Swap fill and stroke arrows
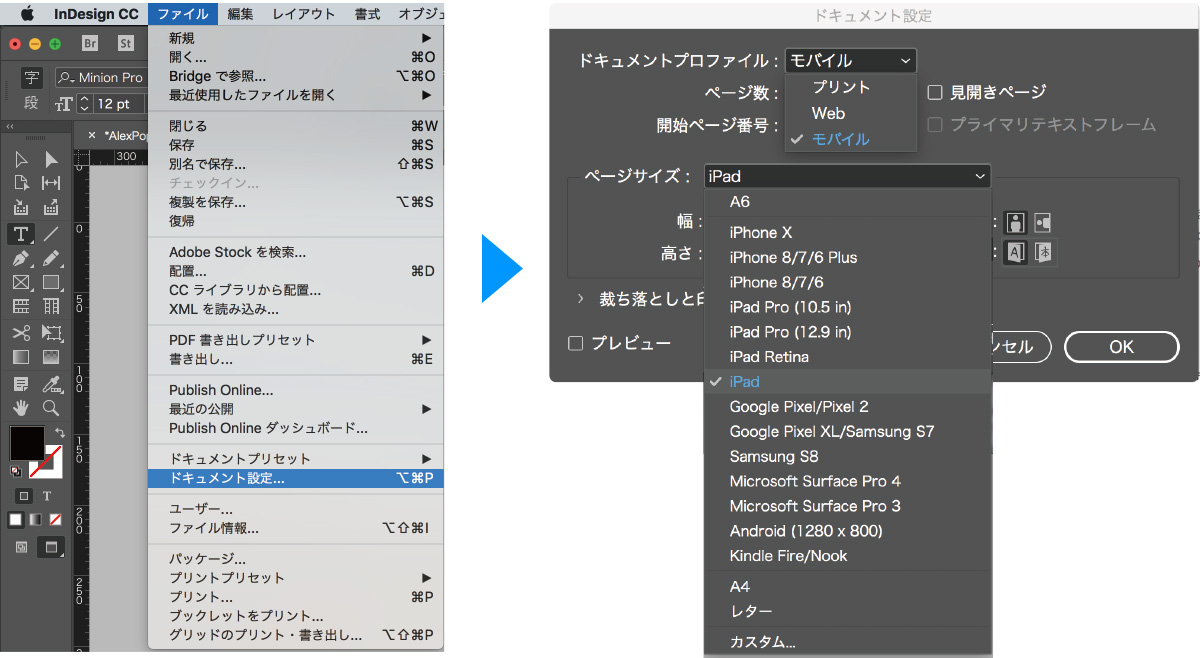 59,432
